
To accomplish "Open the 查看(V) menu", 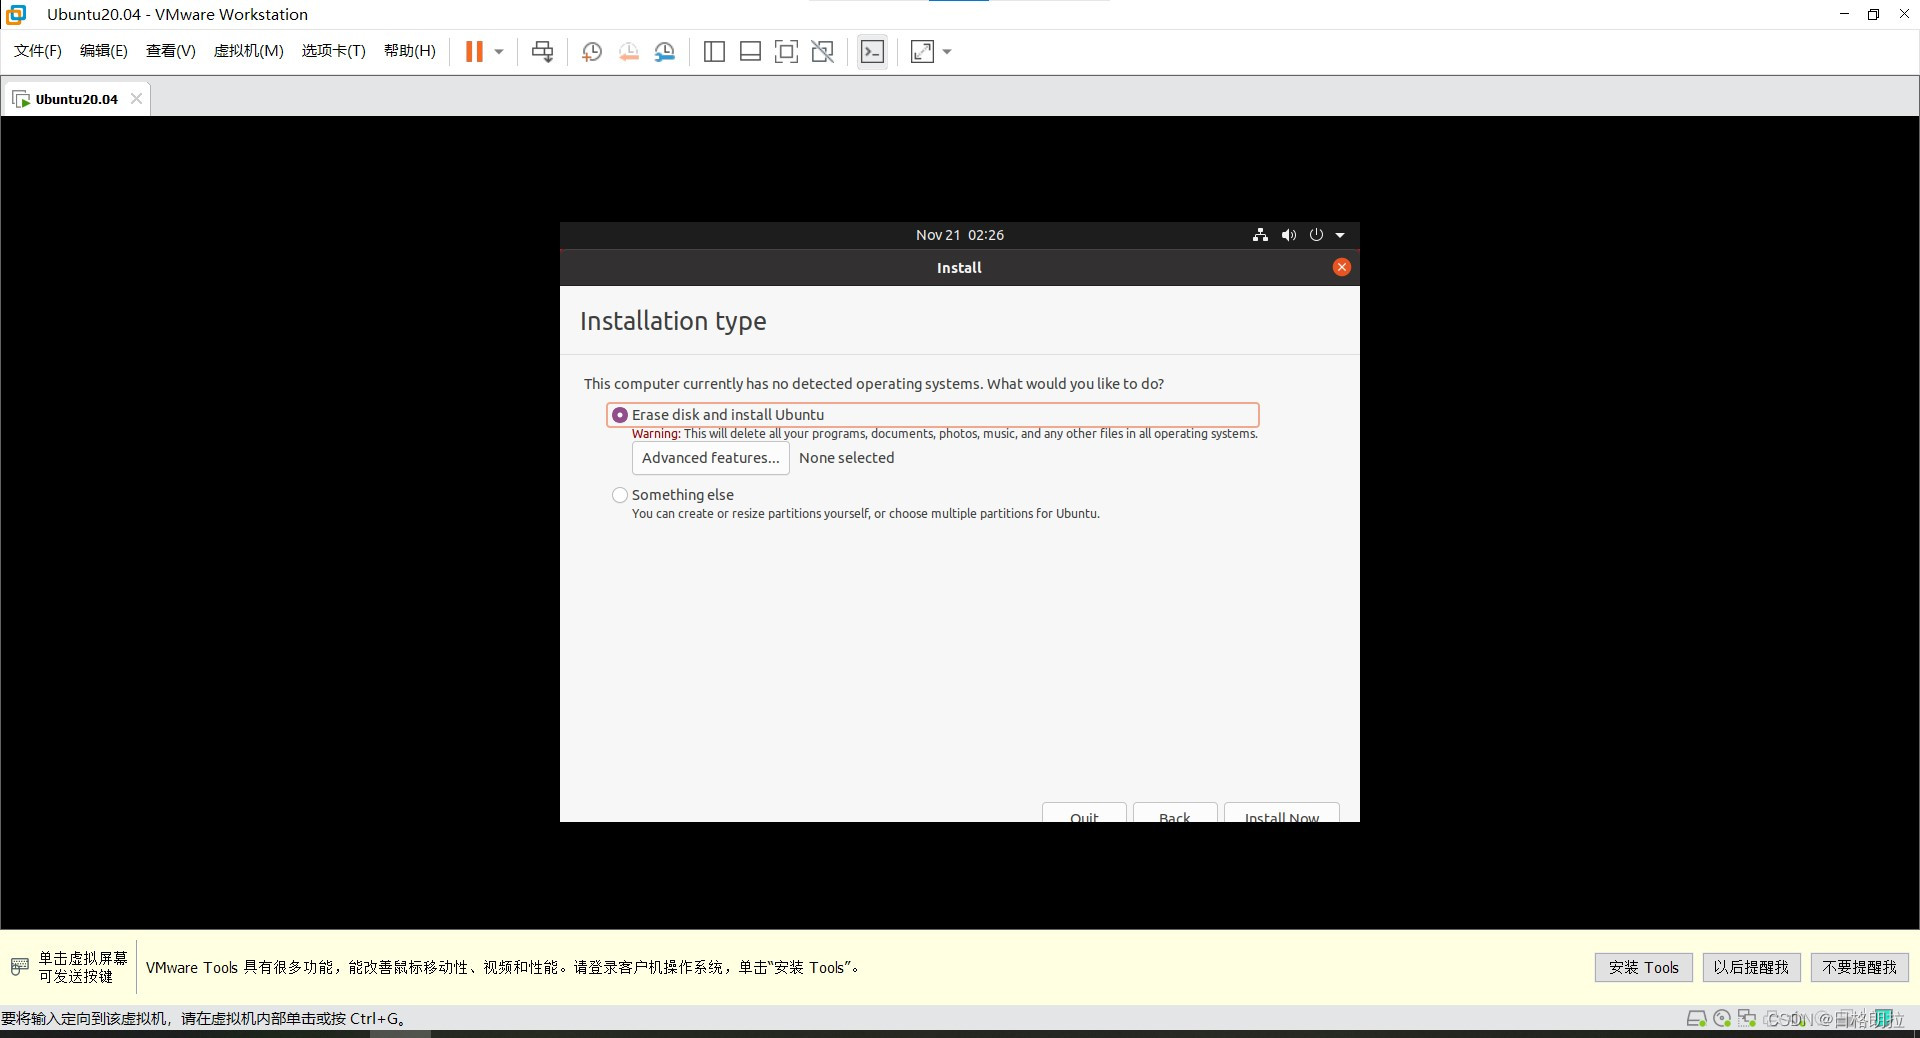I will [x=171, y=51].
